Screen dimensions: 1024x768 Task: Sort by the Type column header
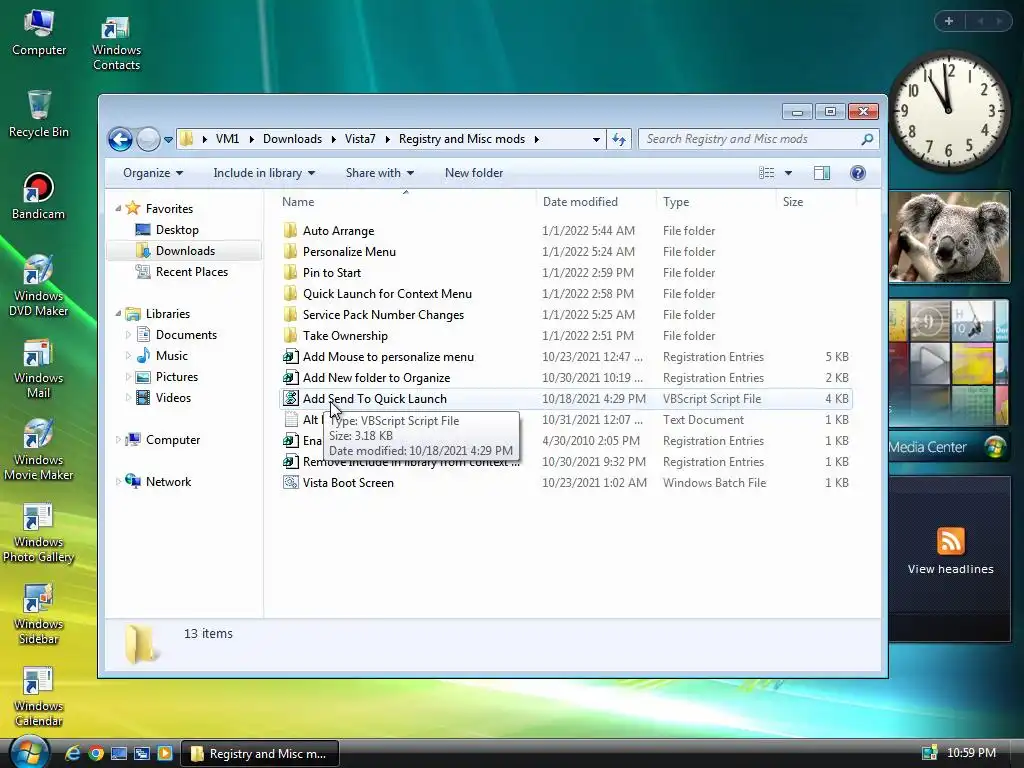click(716, 202)
